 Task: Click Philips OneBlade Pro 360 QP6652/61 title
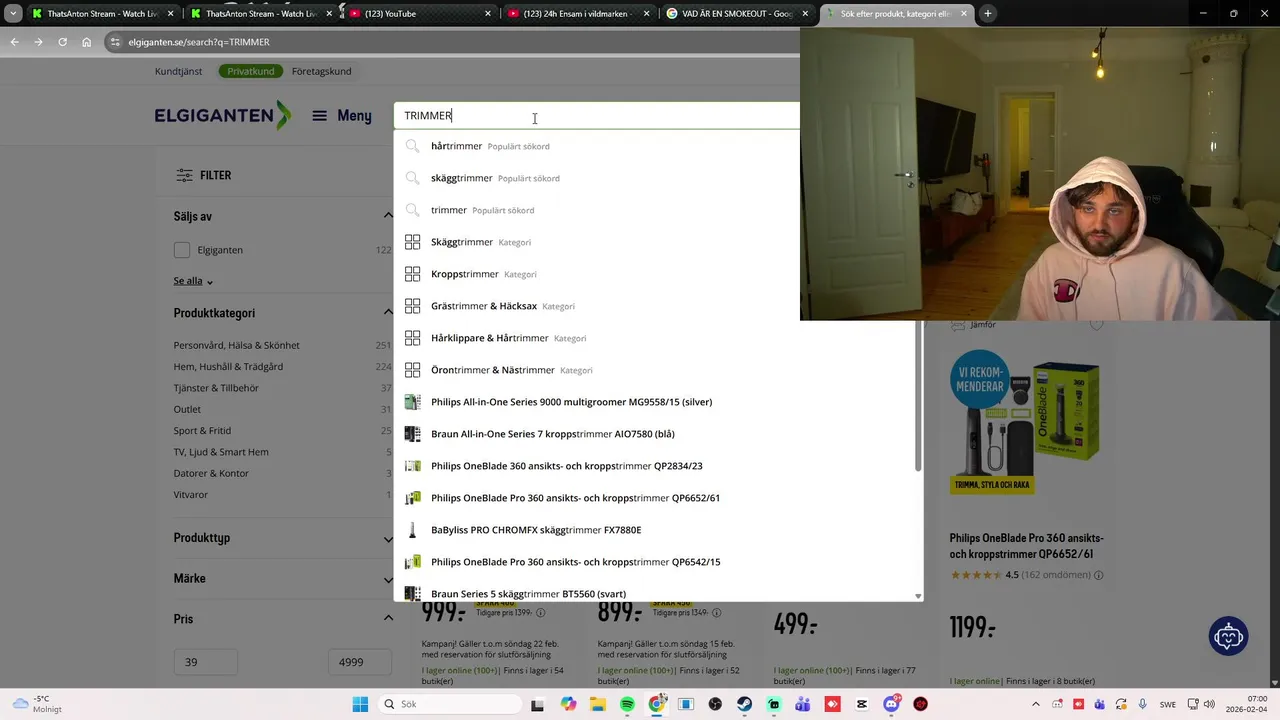(1027, 546)
